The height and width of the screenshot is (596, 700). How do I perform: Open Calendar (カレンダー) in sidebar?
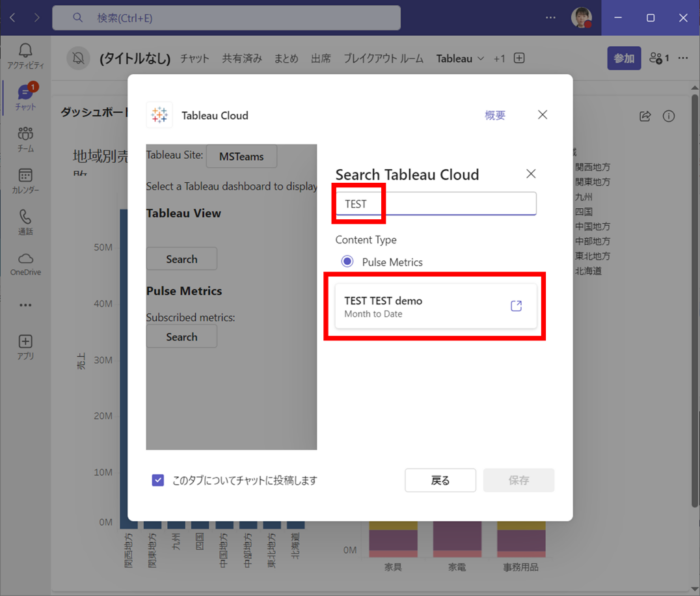pyautogui.click(x=25, y=180)
